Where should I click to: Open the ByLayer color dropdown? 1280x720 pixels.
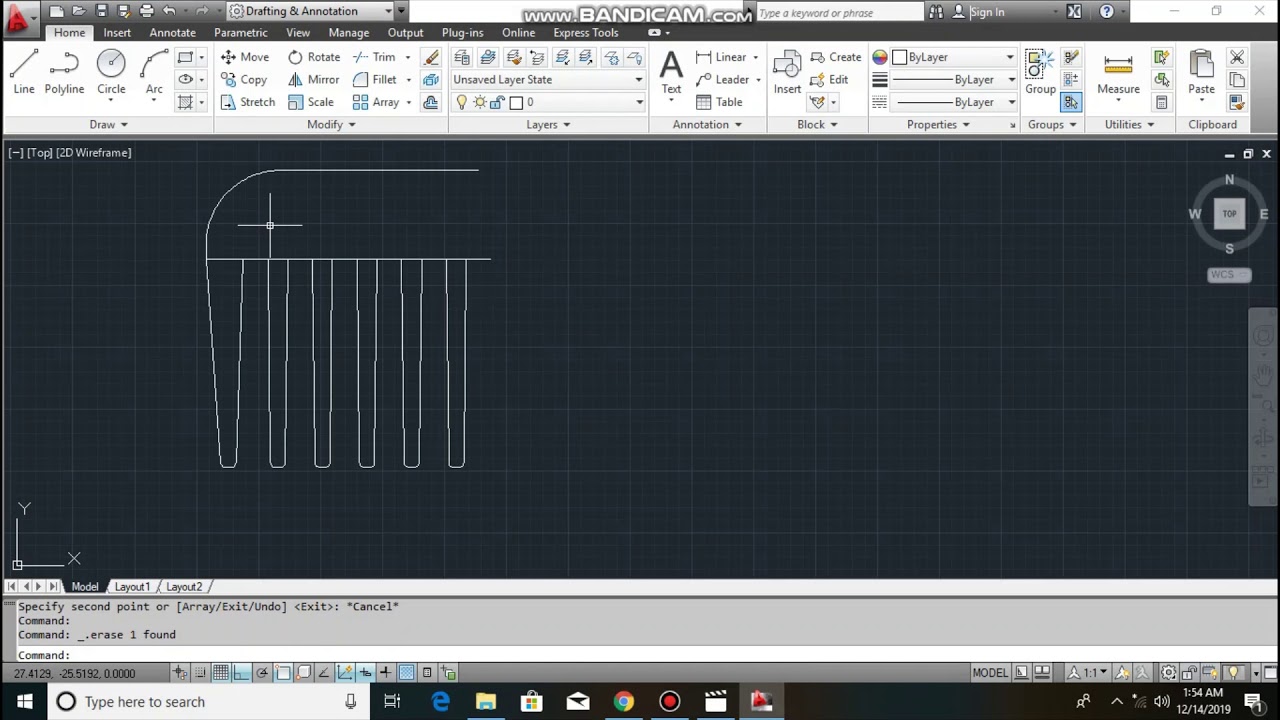[x=953, y=57]
